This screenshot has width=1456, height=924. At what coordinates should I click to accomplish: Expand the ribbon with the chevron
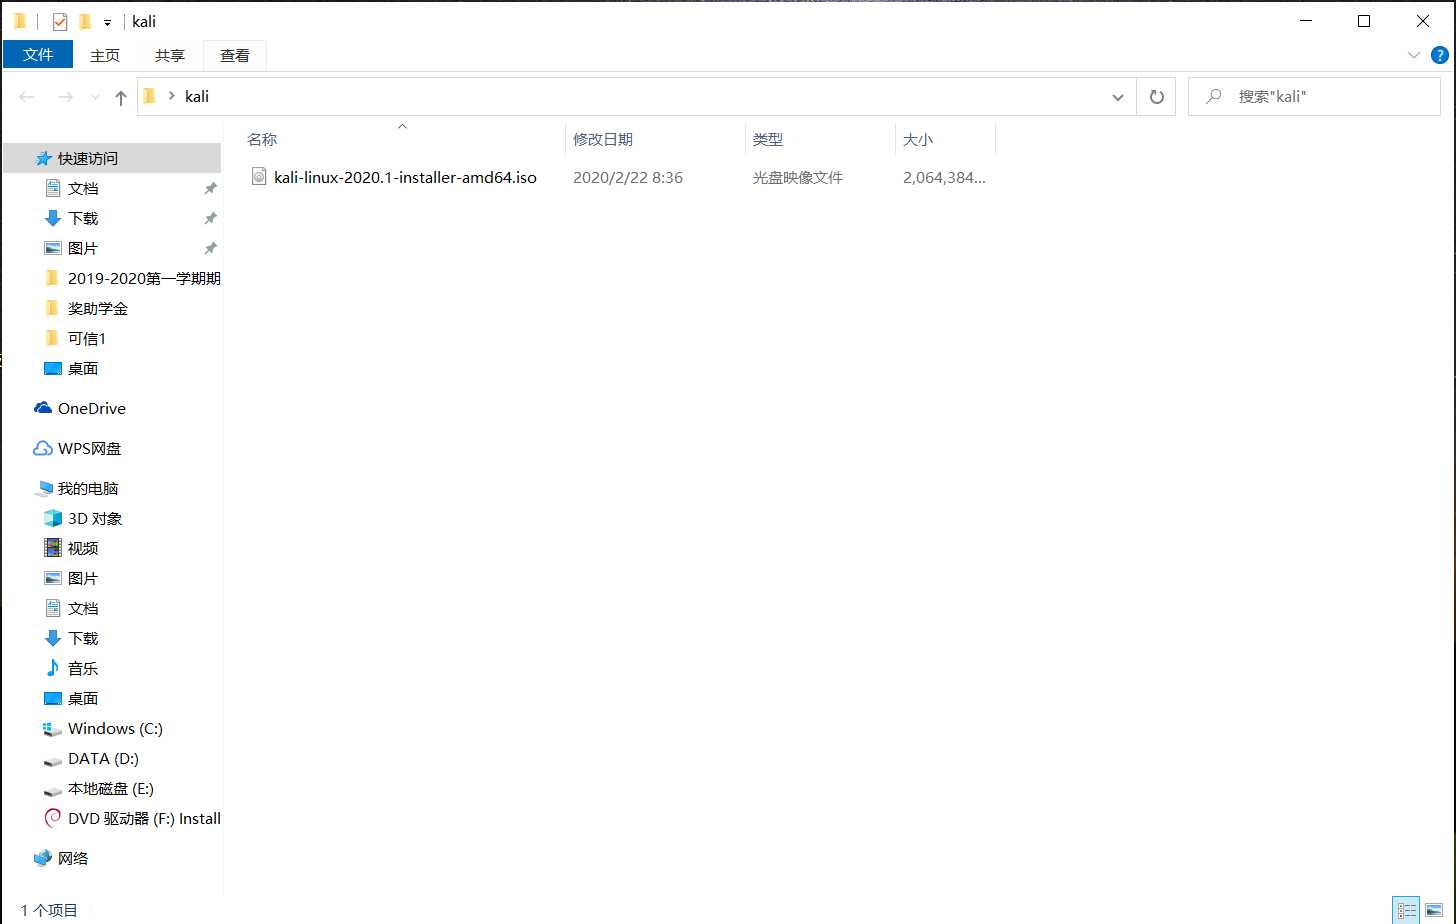[1414, 55]
